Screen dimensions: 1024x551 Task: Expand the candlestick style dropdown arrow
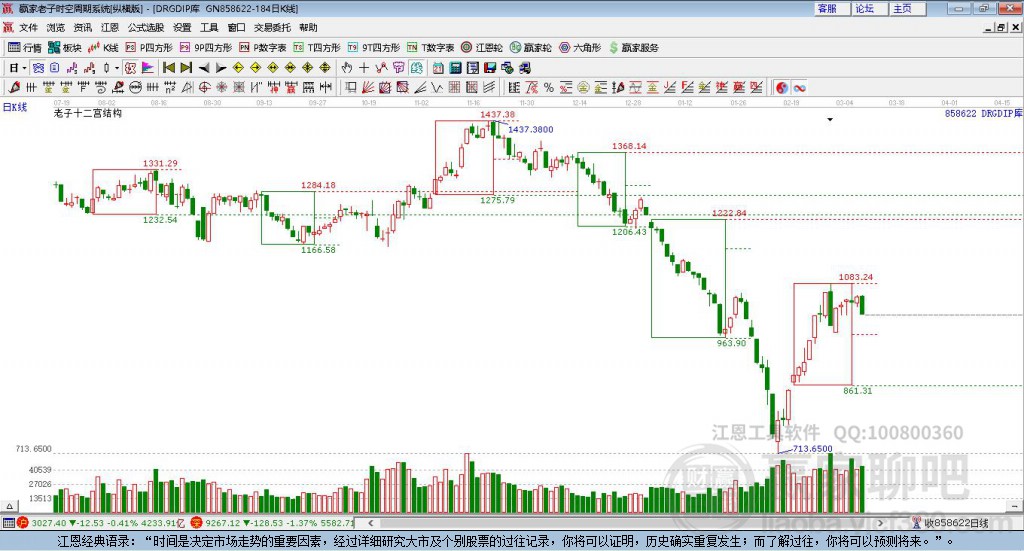pyautogui.click(x=117, y=68)
